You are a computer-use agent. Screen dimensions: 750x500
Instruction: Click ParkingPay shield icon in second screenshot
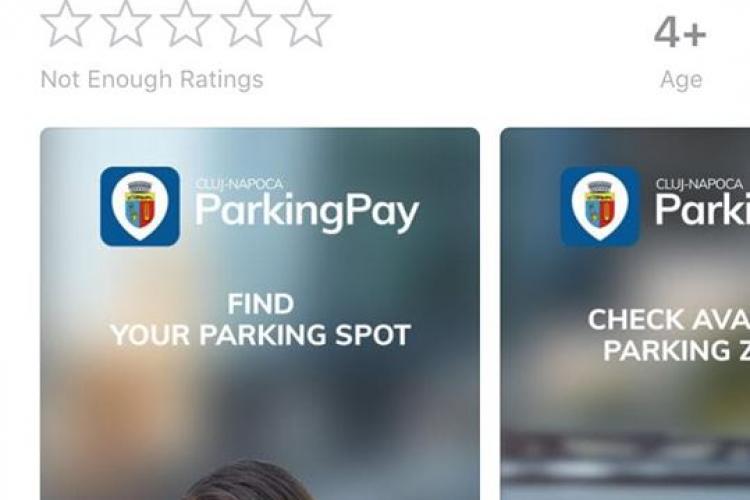coord(600,206)
